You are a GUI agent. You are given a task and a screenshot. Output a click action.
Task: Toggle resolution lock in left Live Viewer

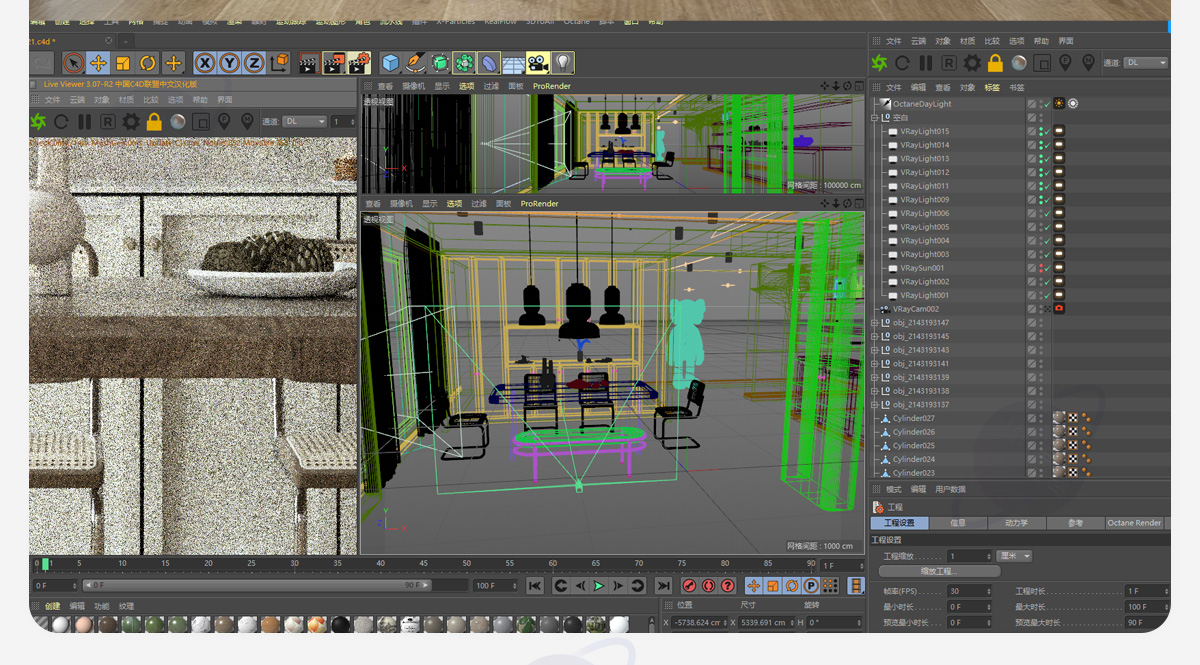[x=154, y=121]
